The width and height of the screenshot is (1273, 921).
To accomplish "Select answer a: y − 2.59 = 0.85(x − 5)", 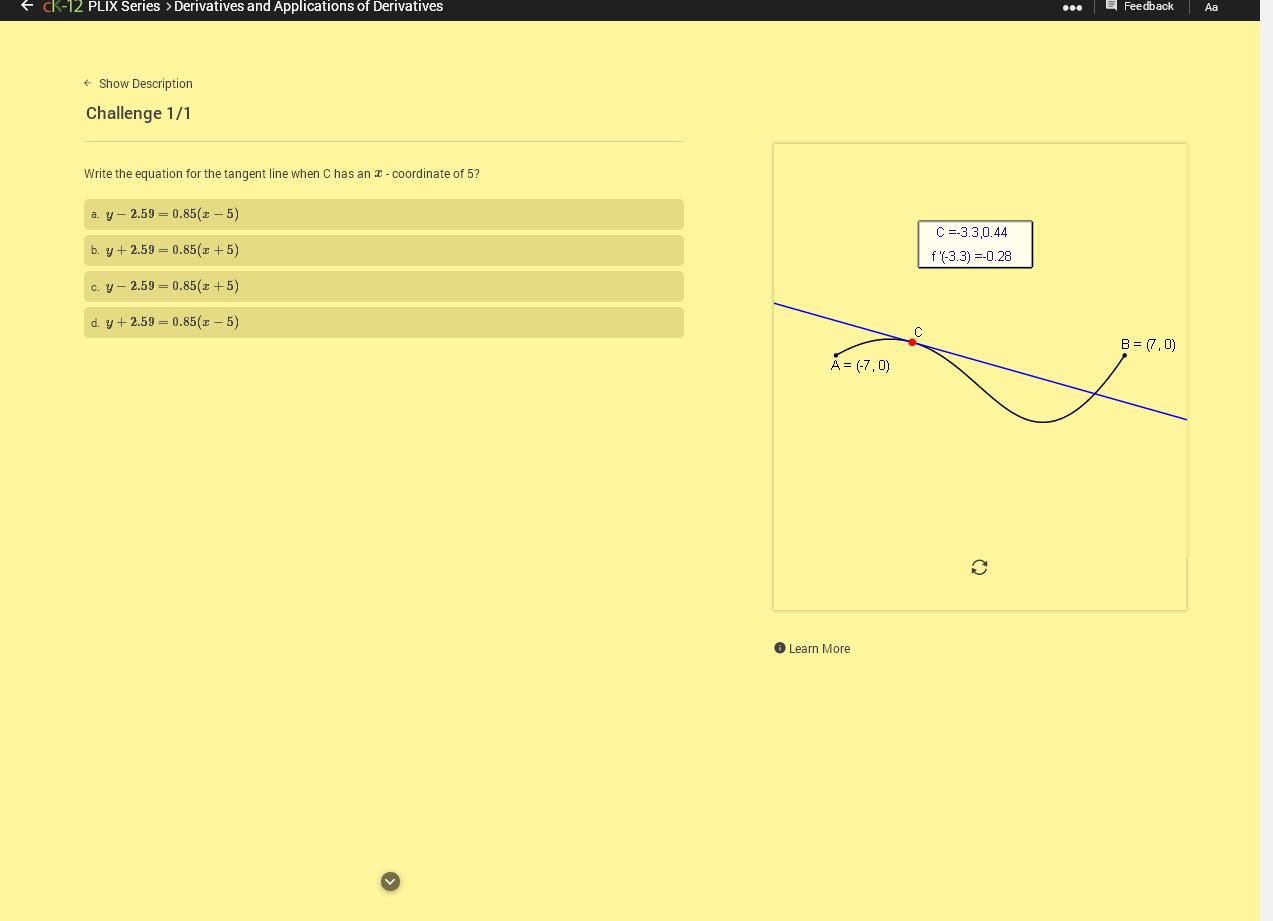I will (x=384, y=214).
